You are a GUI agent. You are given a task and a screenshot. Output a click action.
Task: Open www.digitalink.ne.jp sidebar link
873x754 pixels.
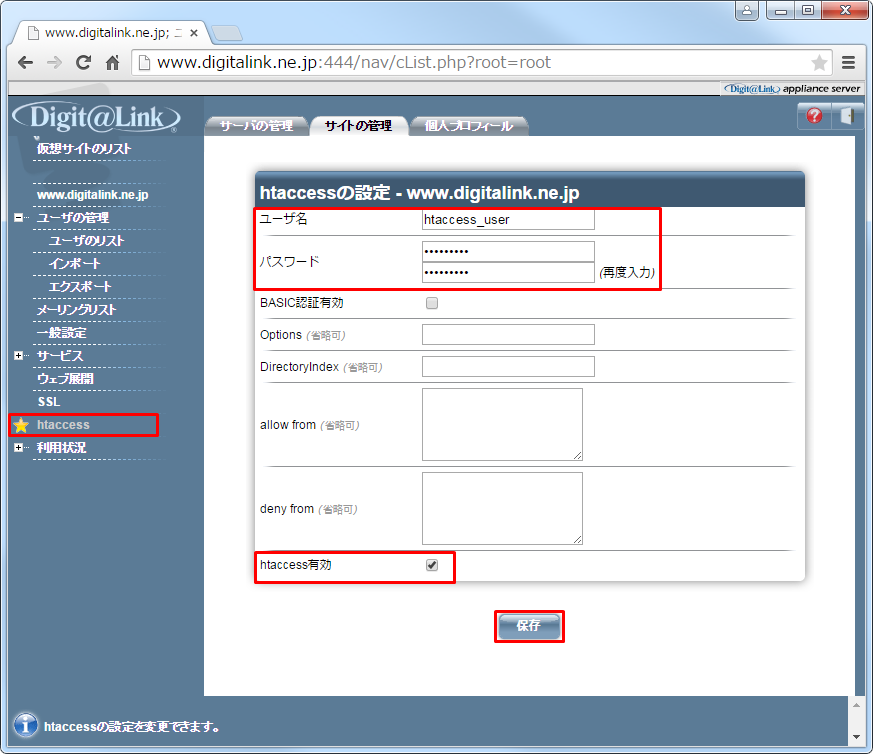[92, 194]
